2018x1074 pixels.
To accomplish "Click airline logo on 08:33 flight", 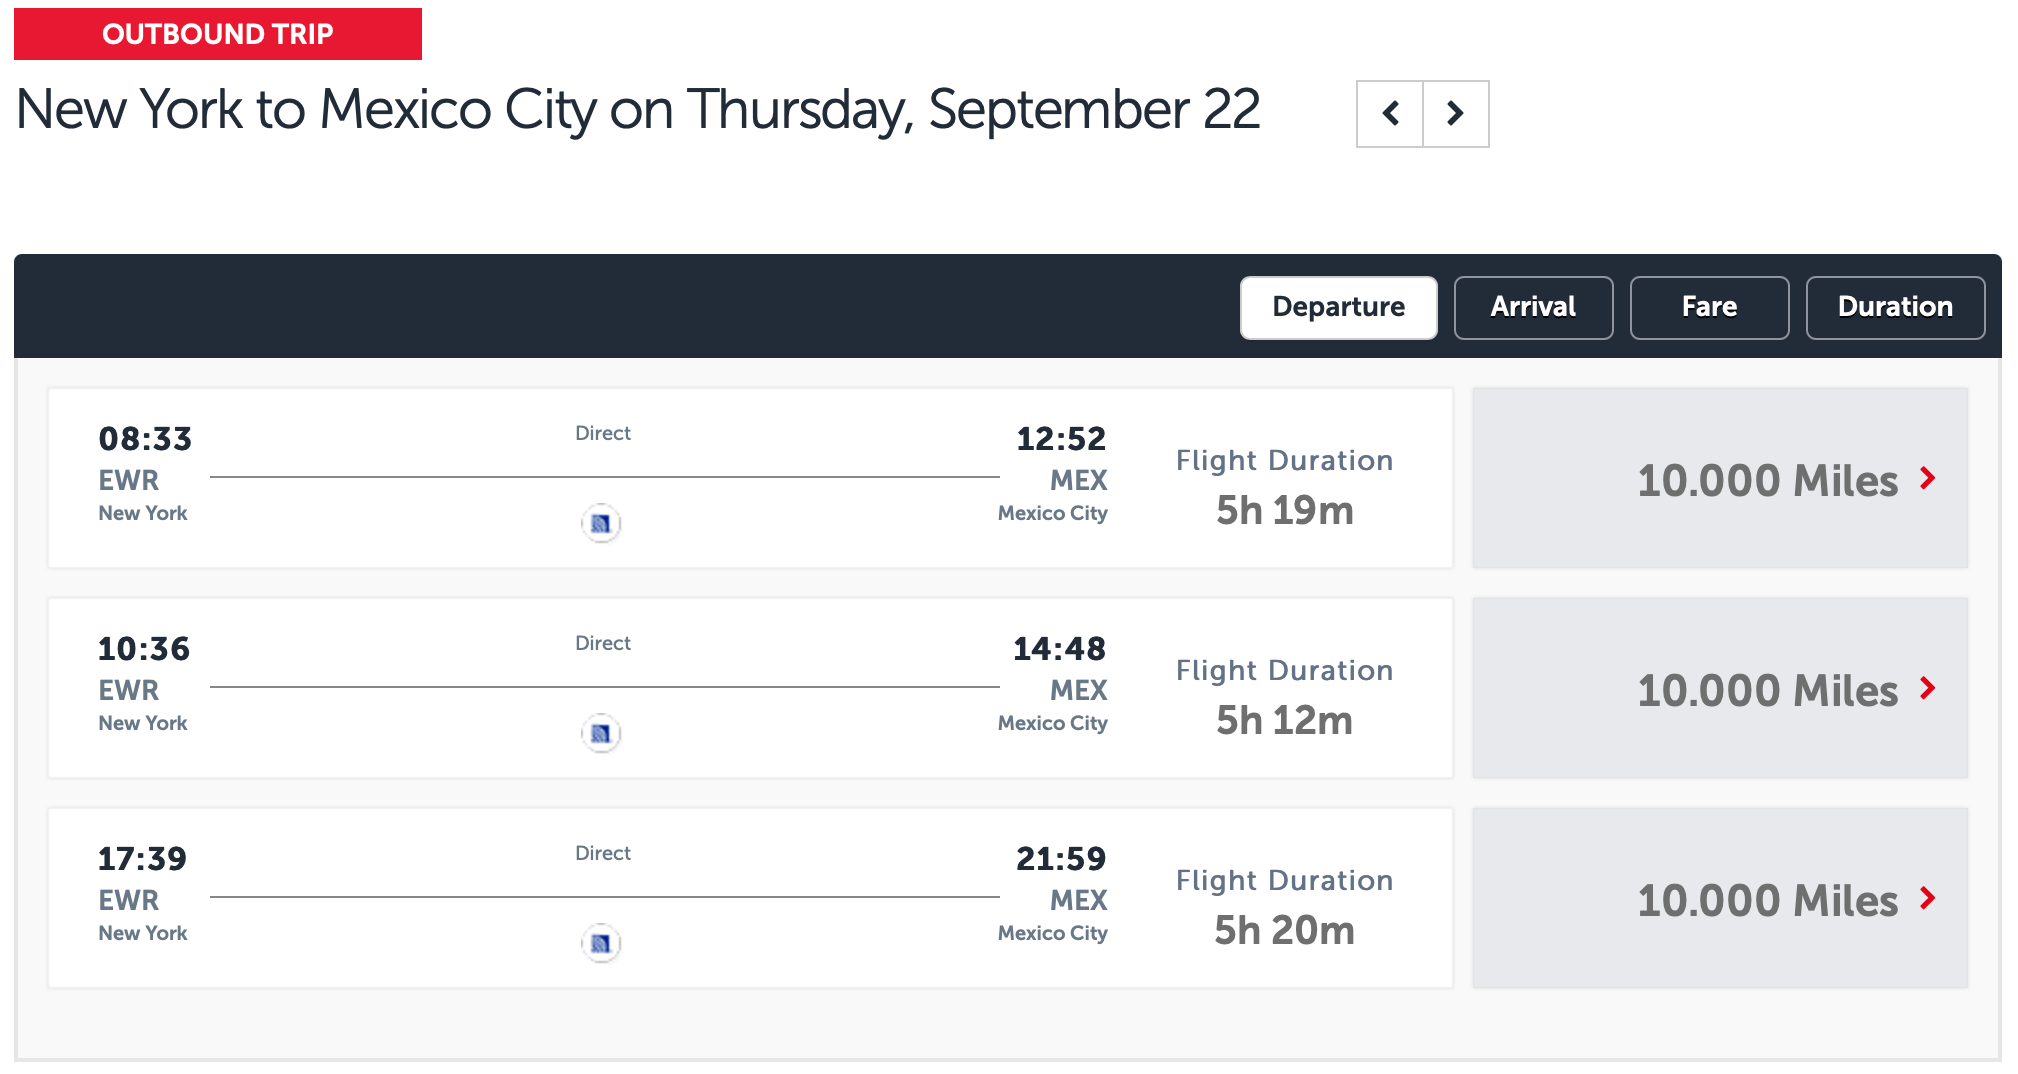I will tap(601, 523).
